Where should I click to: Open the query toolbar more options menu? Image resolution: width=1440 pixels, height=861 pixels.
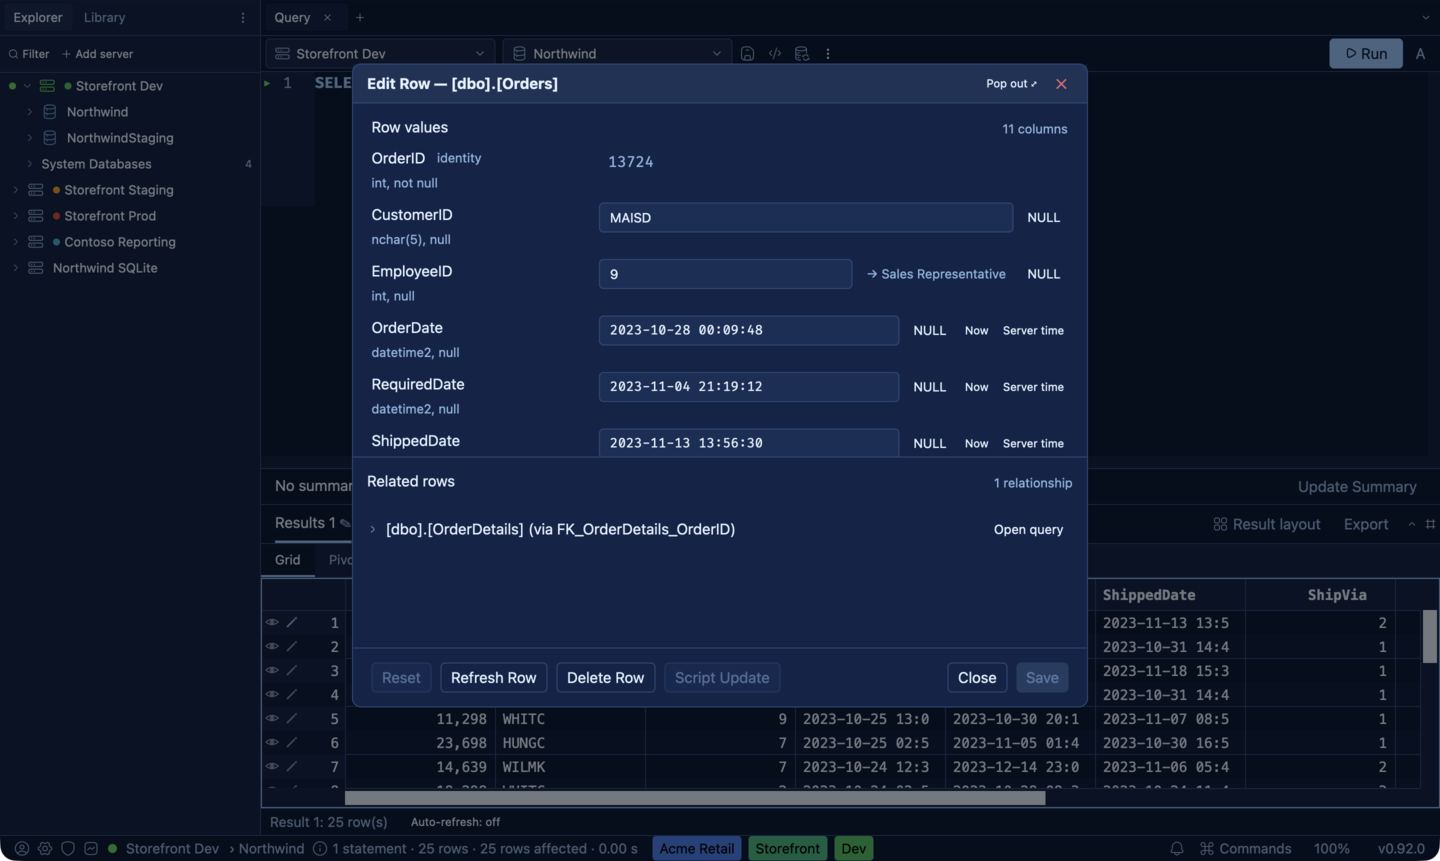828,54
